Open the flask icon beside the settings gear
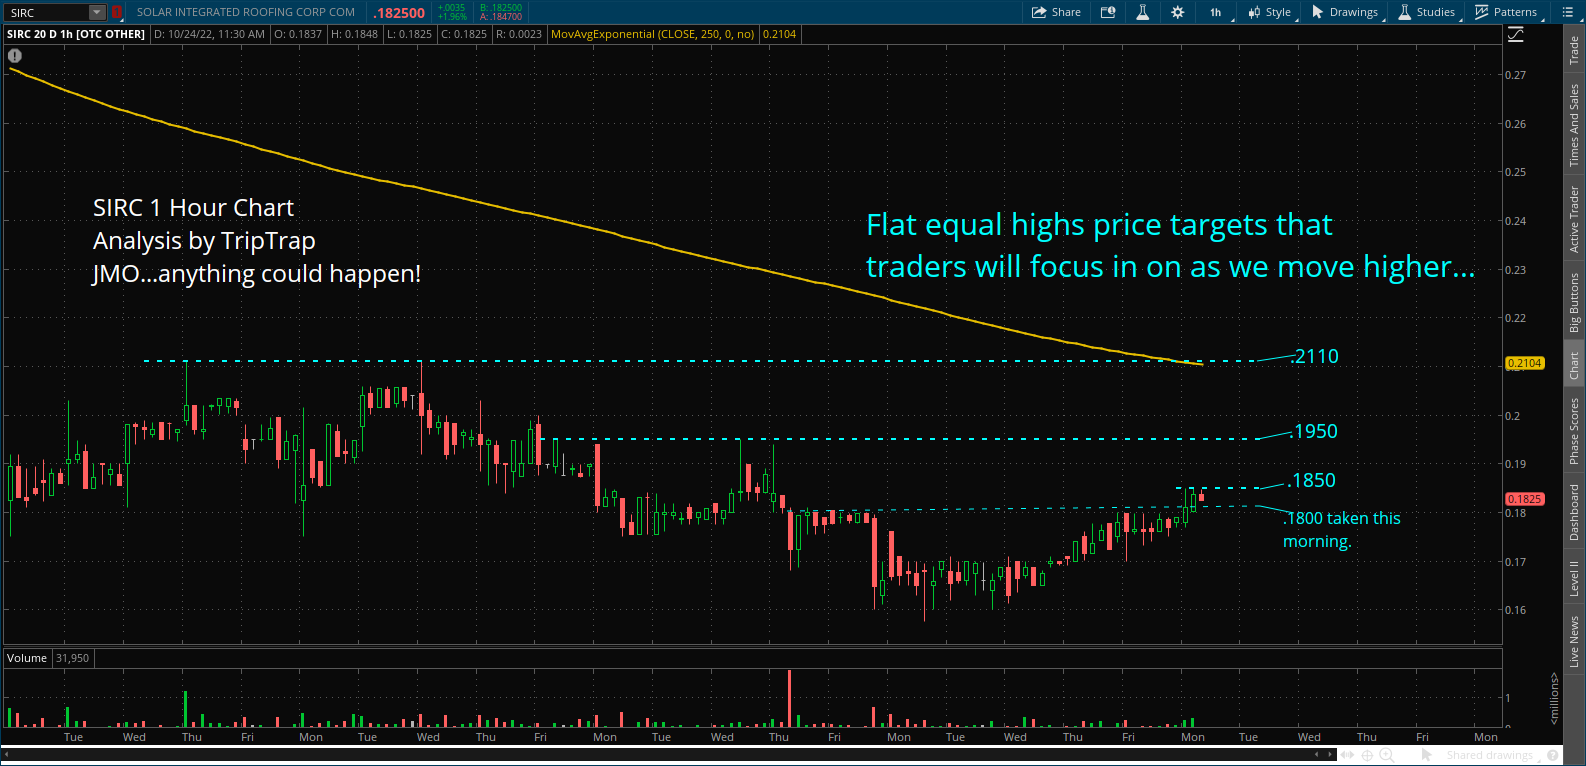1586x766 pixels. pyautogui.click(x=1142, y=12)
